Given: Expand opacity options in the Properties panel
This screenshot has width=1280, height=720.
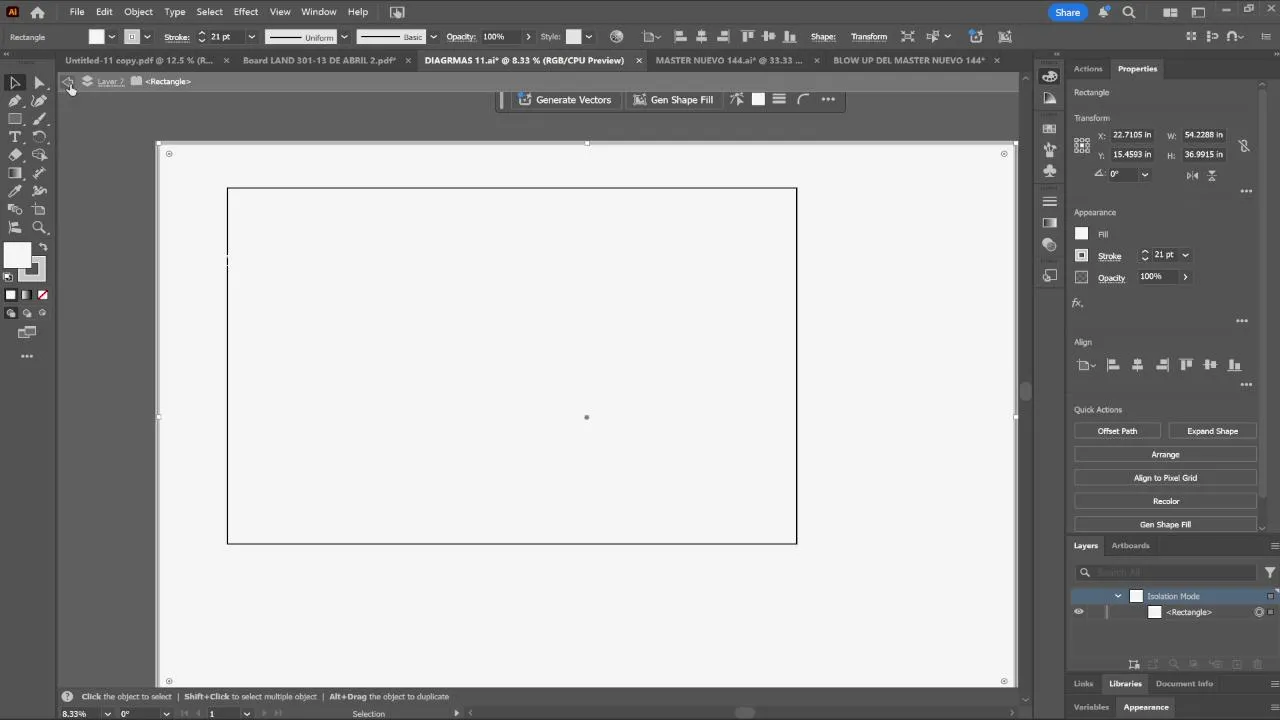Looking at the screenshot, I should pos(1185,277).
